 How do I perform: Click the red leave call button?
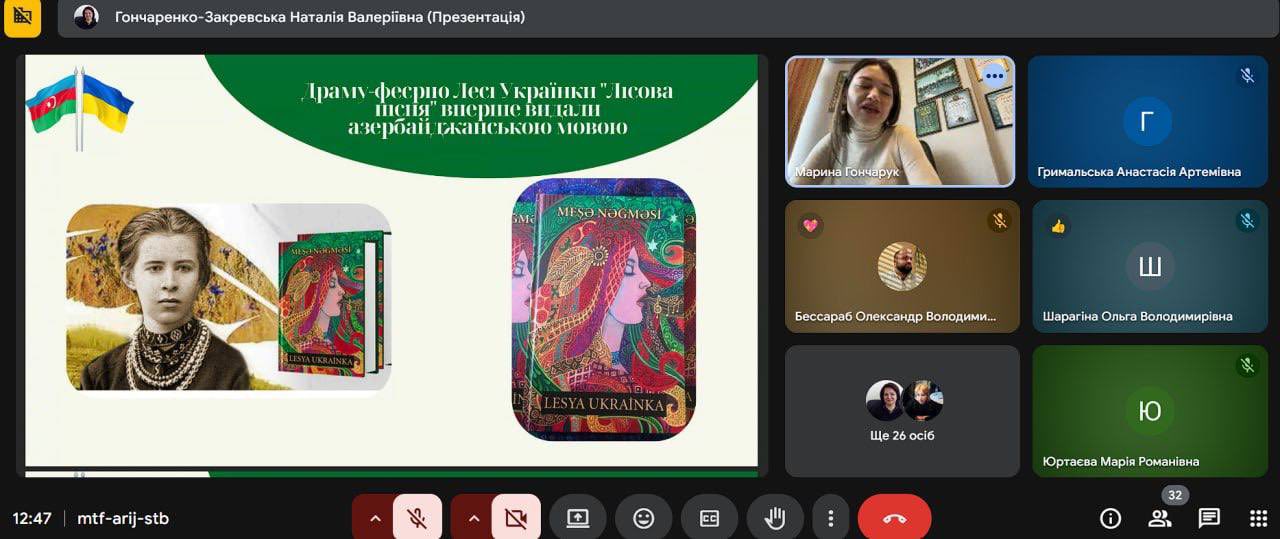pyautogui.click(x=894, y=518)
